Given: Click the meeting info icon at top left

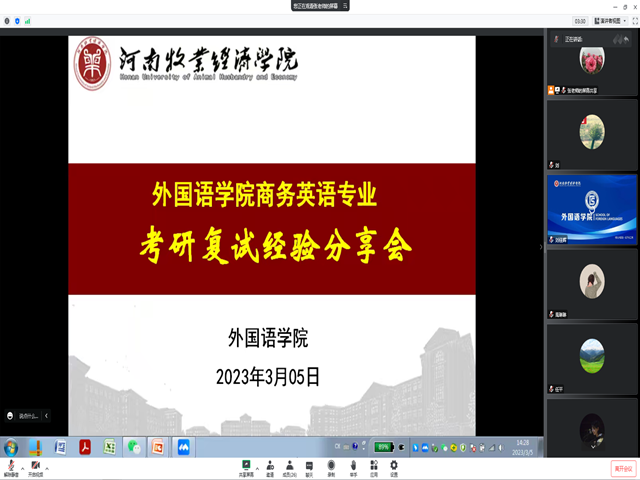Looking at the screenshot, I should coord(6,20).
